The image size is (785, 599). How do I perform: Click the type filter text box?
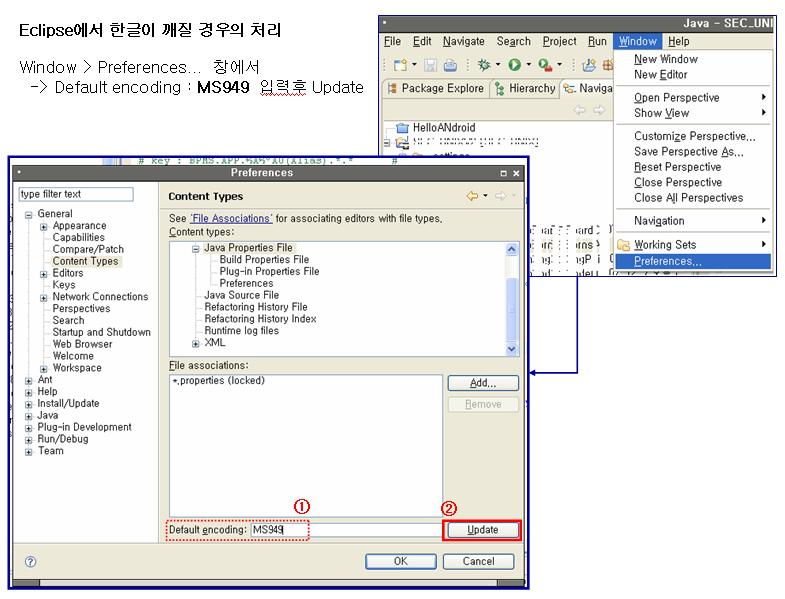pos(76,194)
